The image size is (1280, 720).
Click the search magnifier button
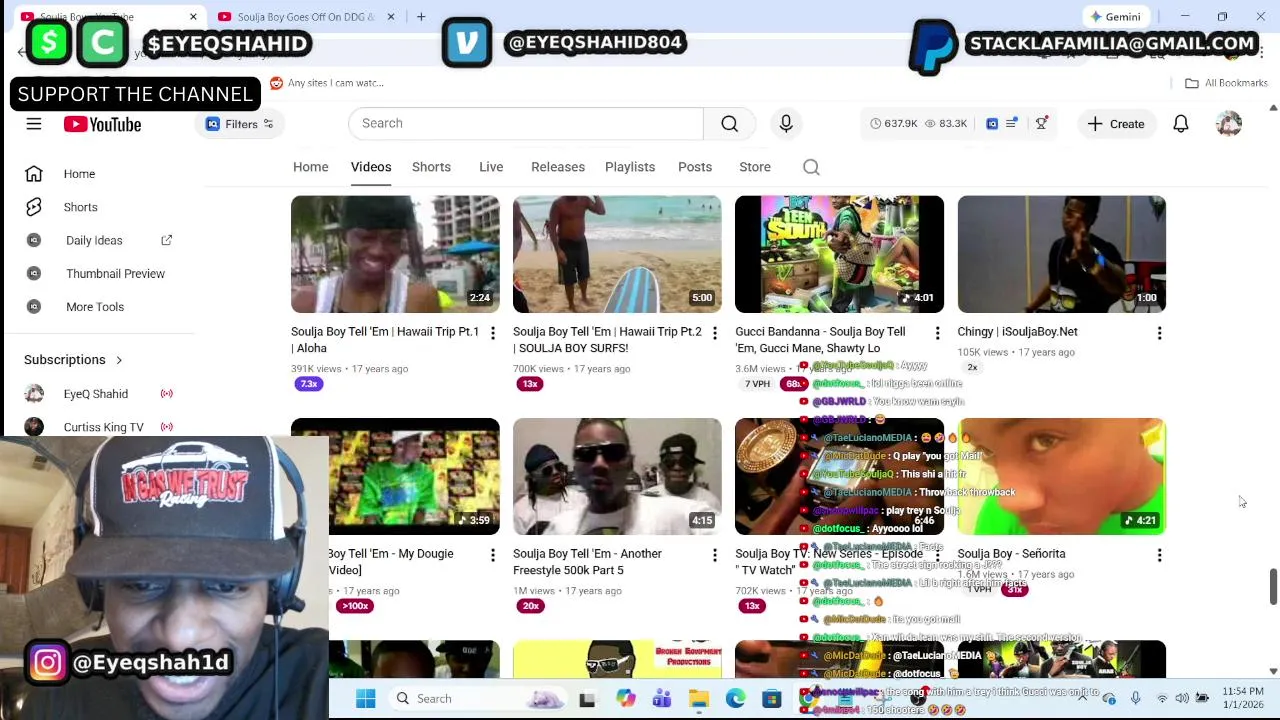(x=730, y=123)
